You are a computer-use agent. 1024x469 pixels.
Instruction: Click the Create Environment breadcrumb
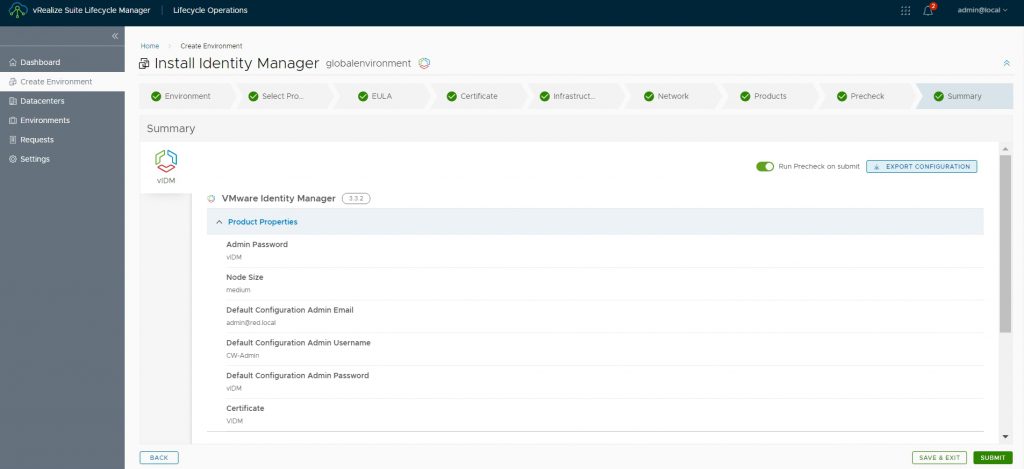[211, 46]
